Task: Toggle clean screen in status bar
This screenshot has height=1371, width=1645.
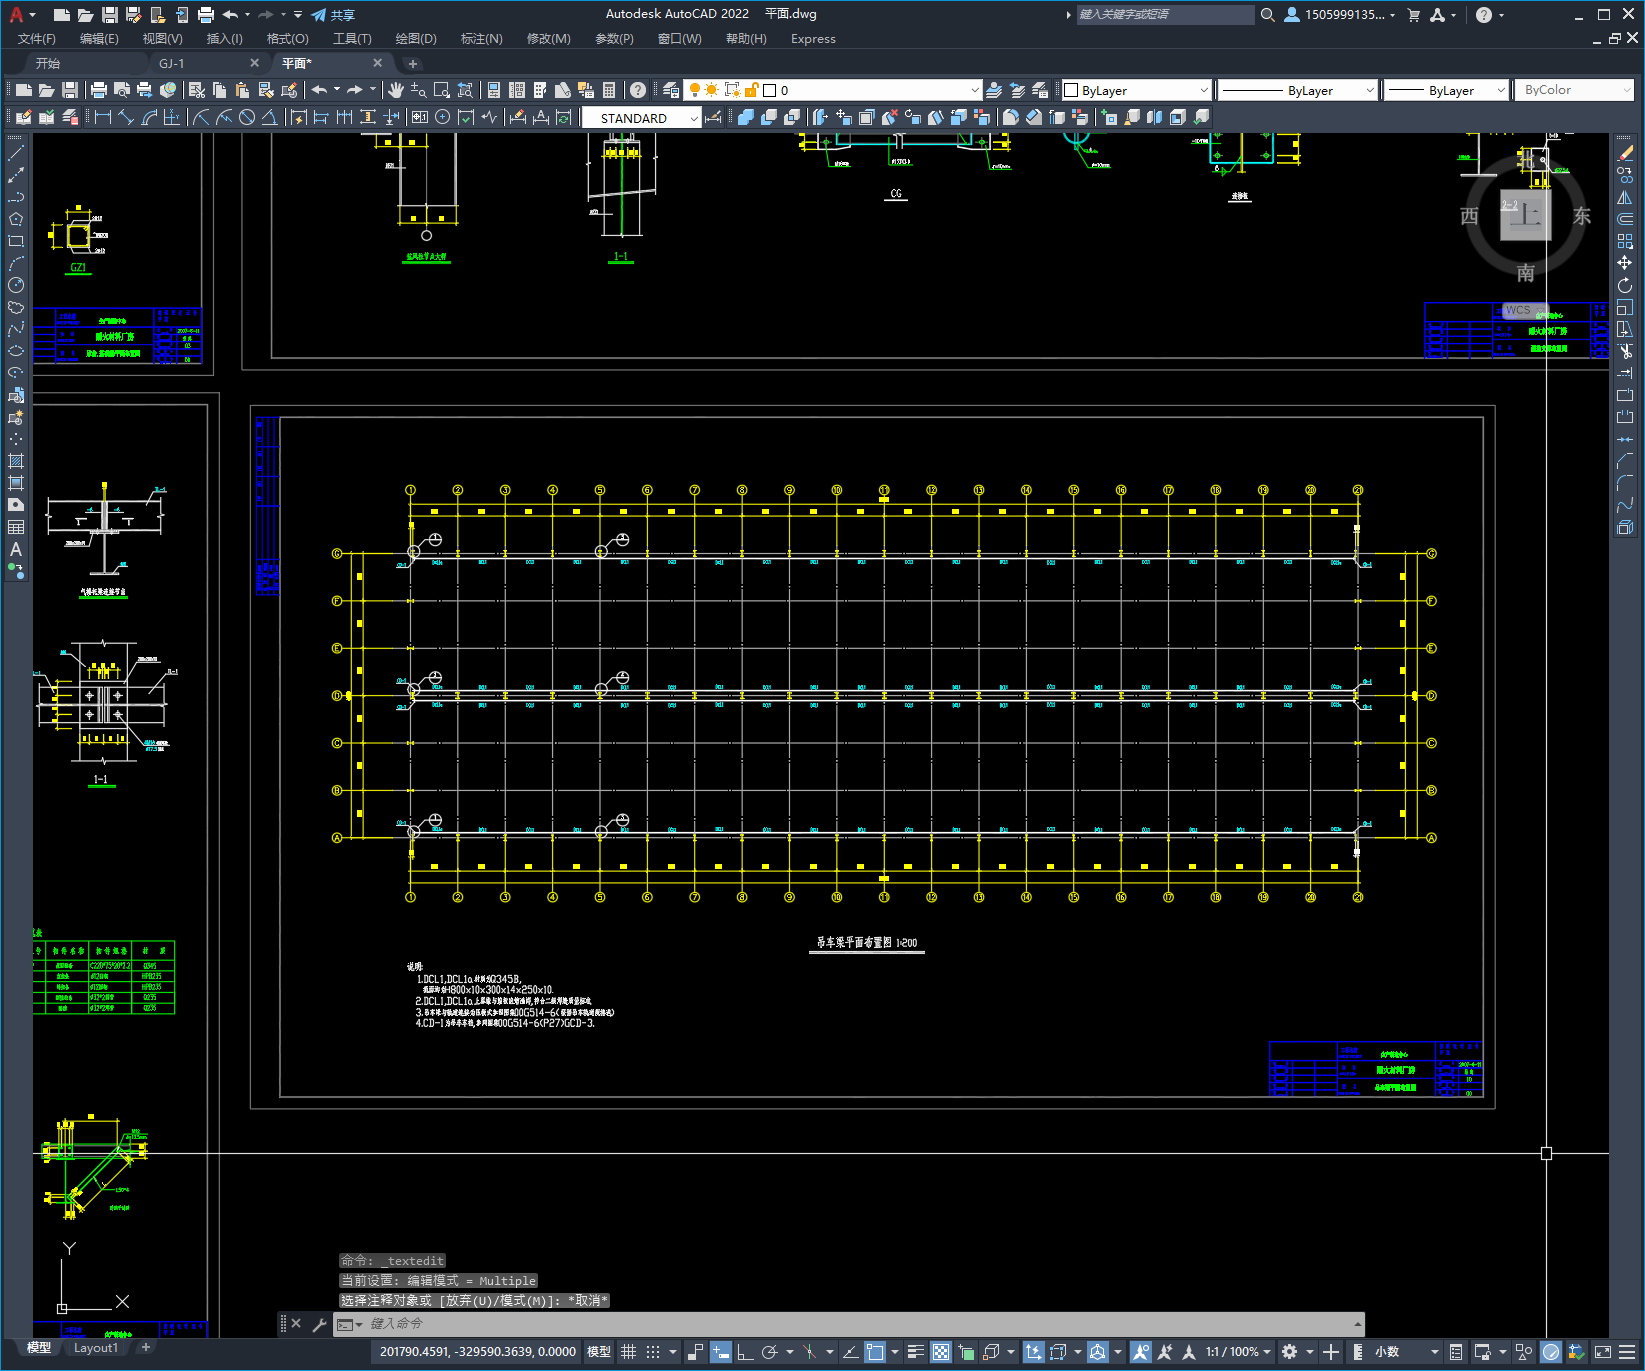Action: 1603,1352
